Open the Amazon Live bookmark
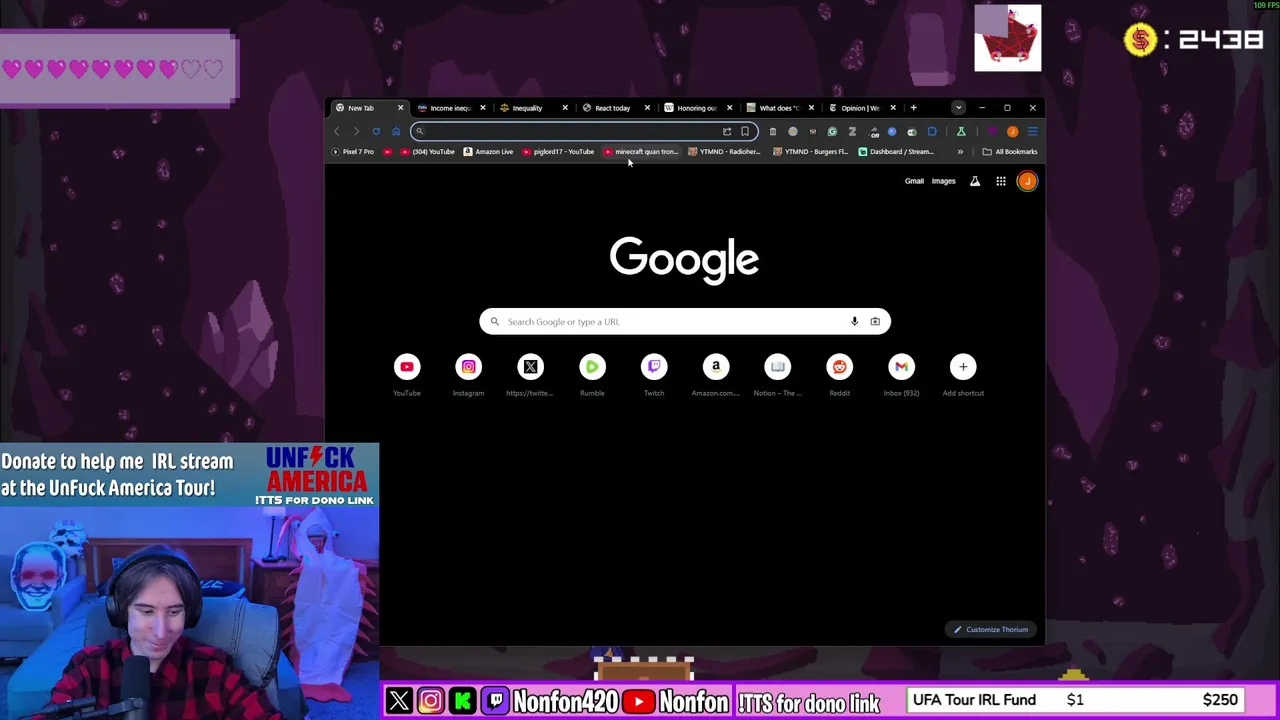The width and height of the screenshot is (1280, 720). tap(488, 152)
